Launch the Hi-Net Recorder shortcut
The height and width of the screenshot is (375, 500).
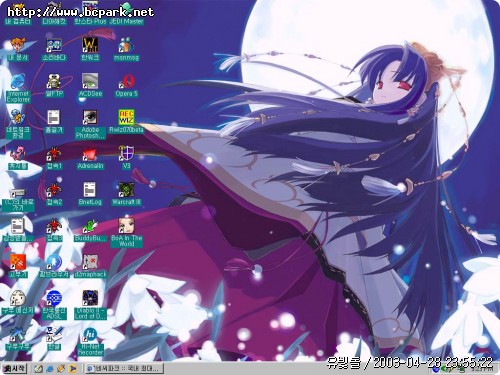90,341
